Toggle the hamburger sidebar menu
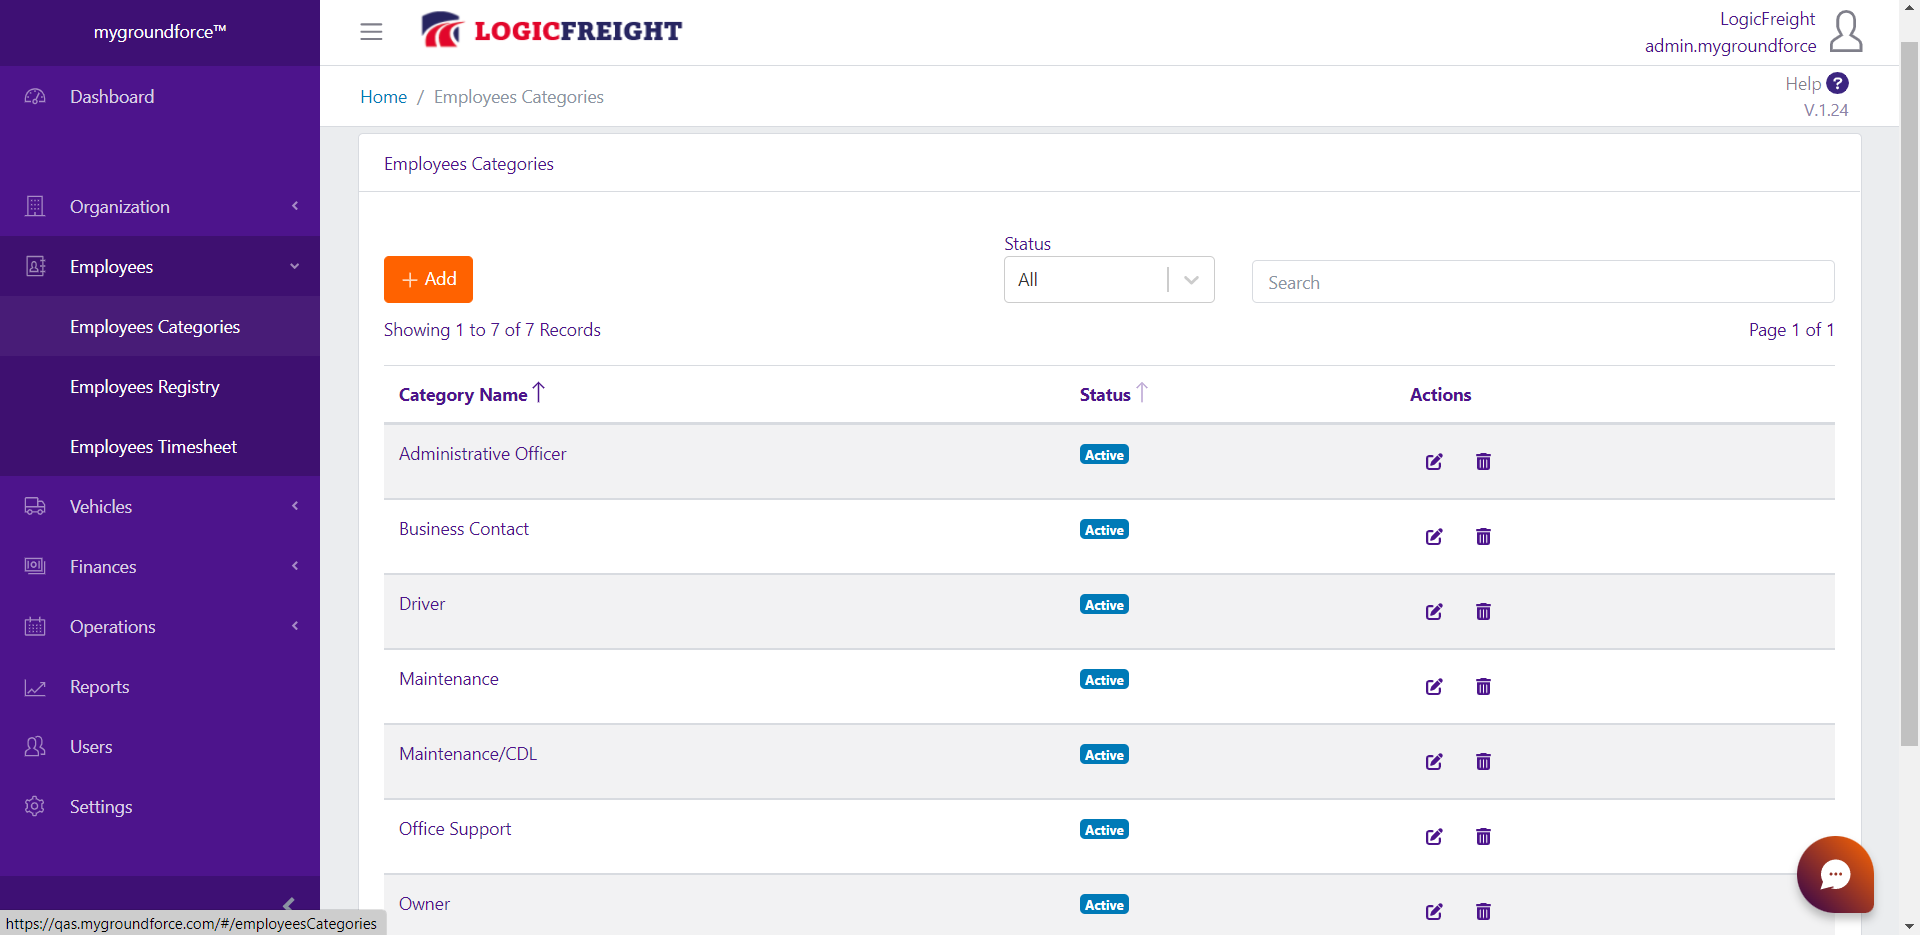 (371, 32)
